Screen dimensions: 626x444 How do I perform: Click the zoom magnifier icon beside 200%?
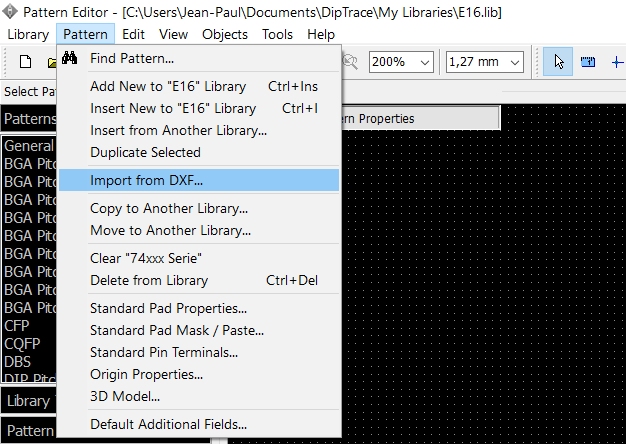tap(351, 62)
